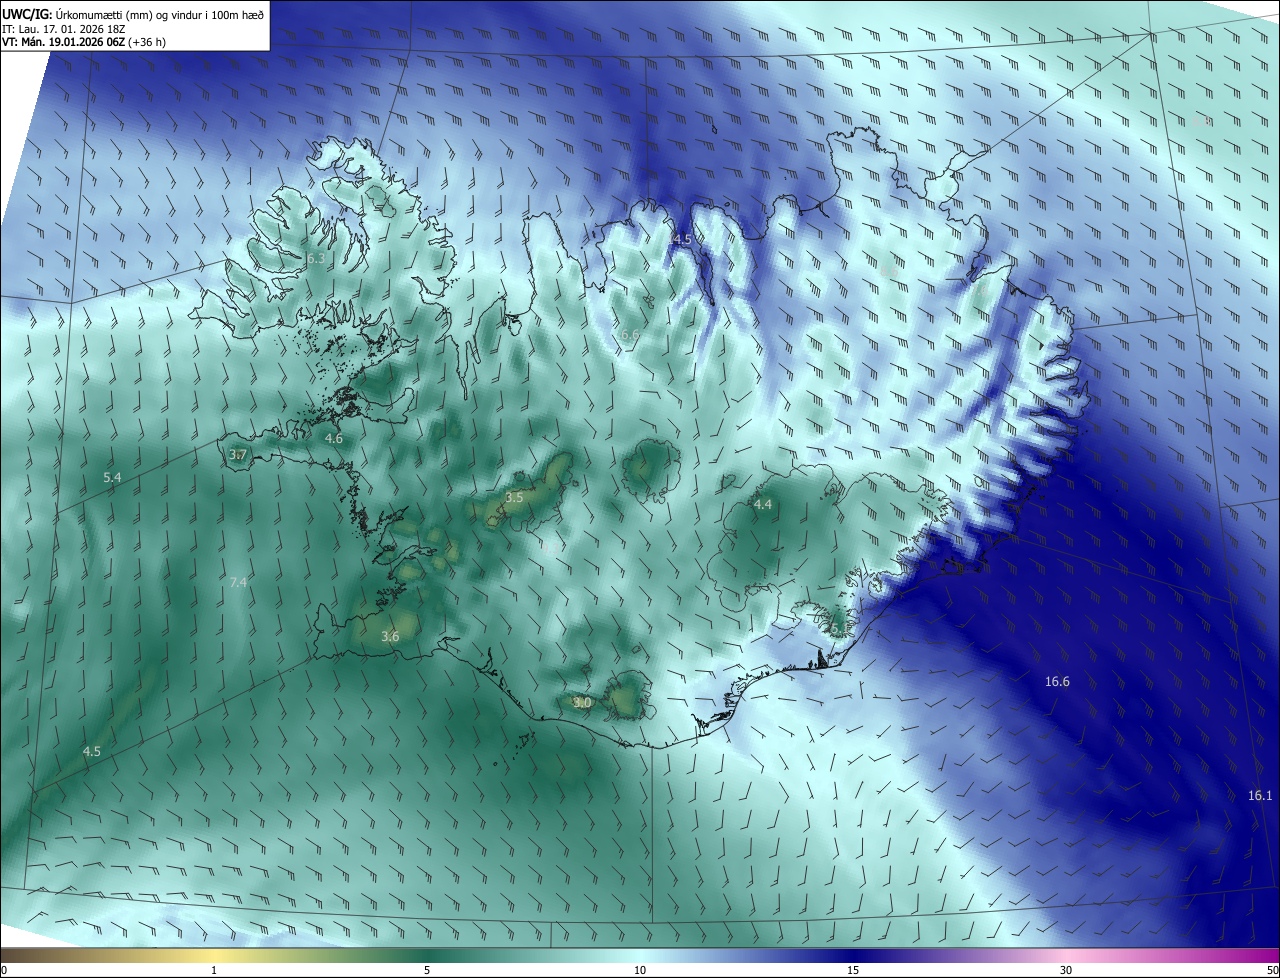
Task: Click the 7.4 value over the sea
Action: [x=238, y=582]
